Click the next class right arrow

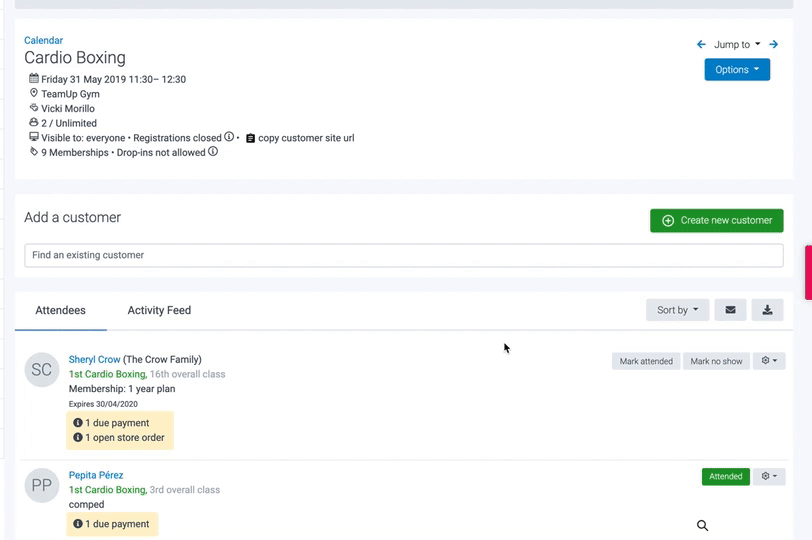774,44
